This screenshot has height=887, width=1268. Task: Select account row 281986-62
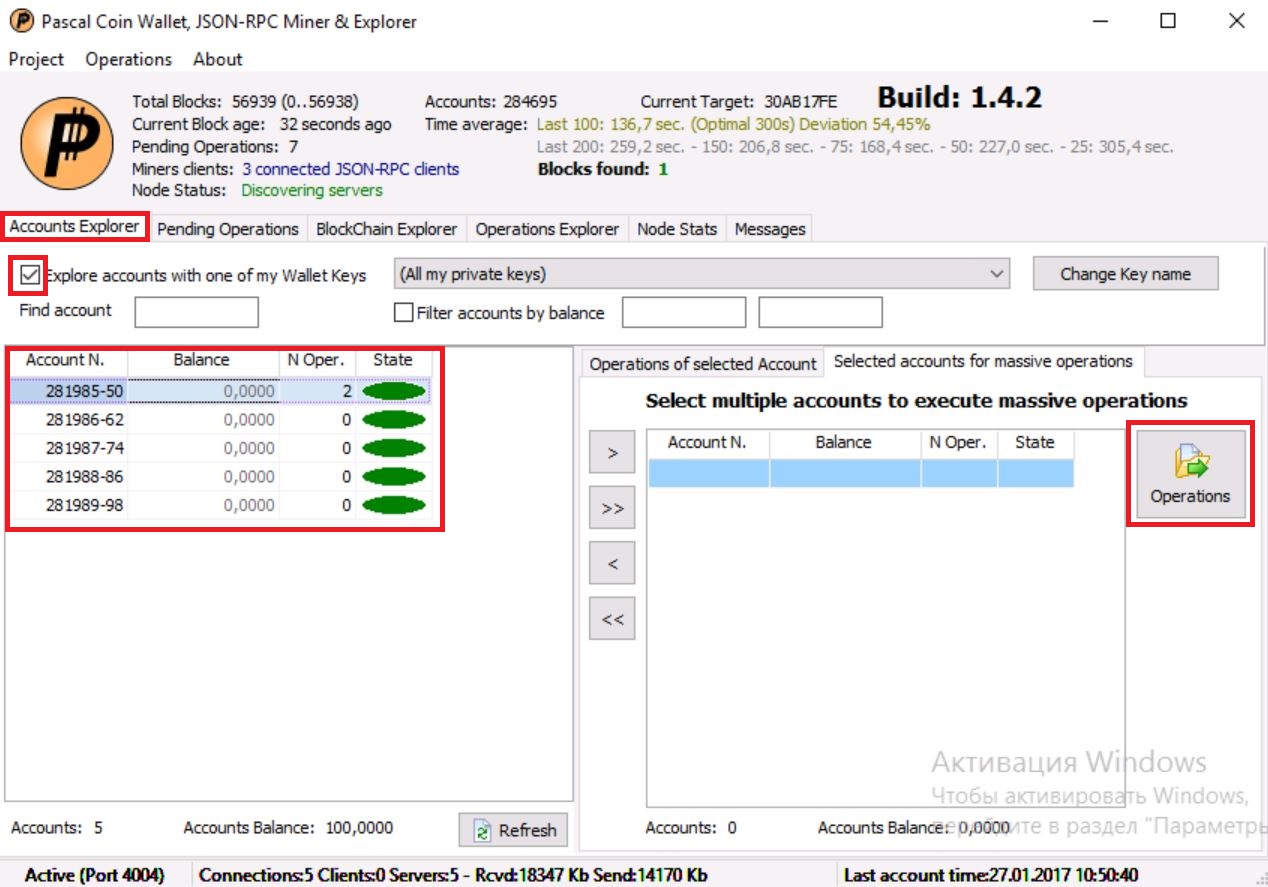coord(220,420)
